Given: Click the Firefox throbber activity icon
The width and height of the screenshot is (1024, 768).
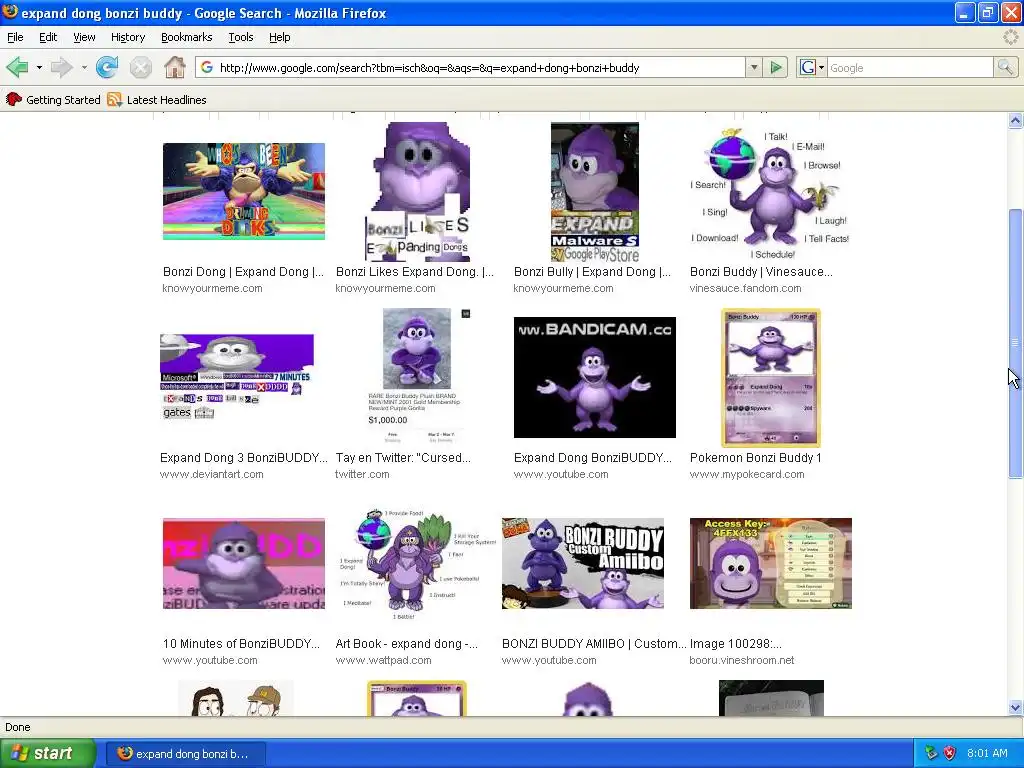Looking at the screenshot, I should coord(1010,37).
